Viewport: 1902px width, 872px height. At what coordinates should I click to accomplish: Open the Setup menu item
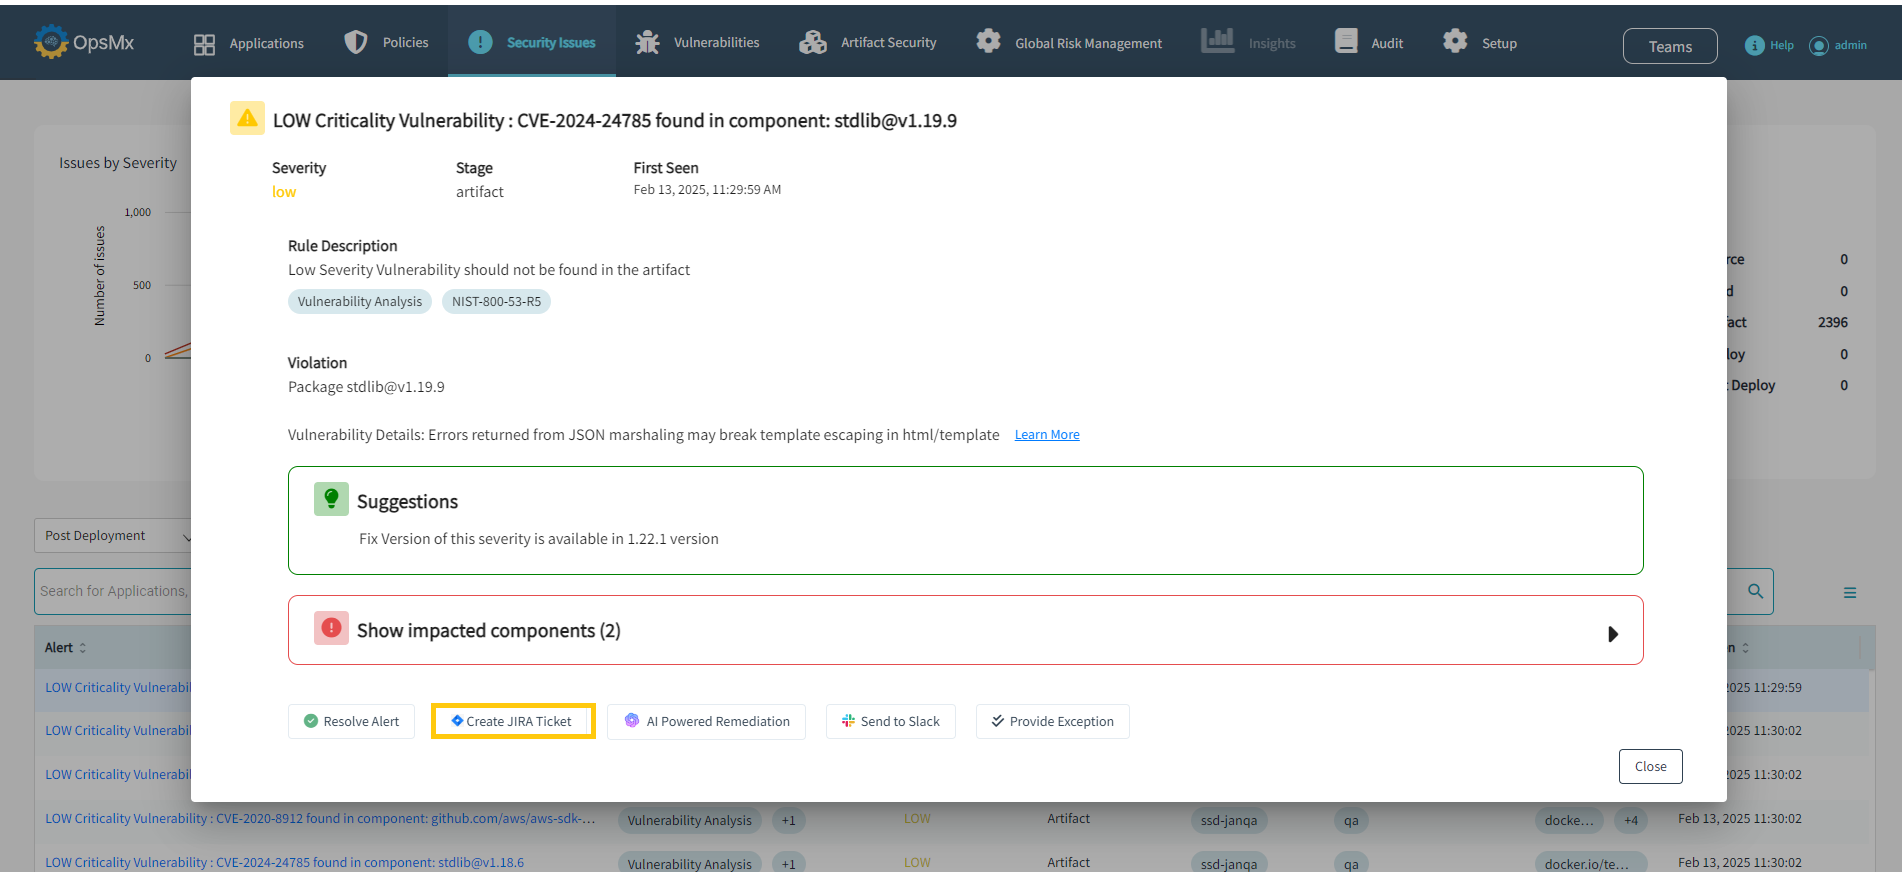(1480, 42)
